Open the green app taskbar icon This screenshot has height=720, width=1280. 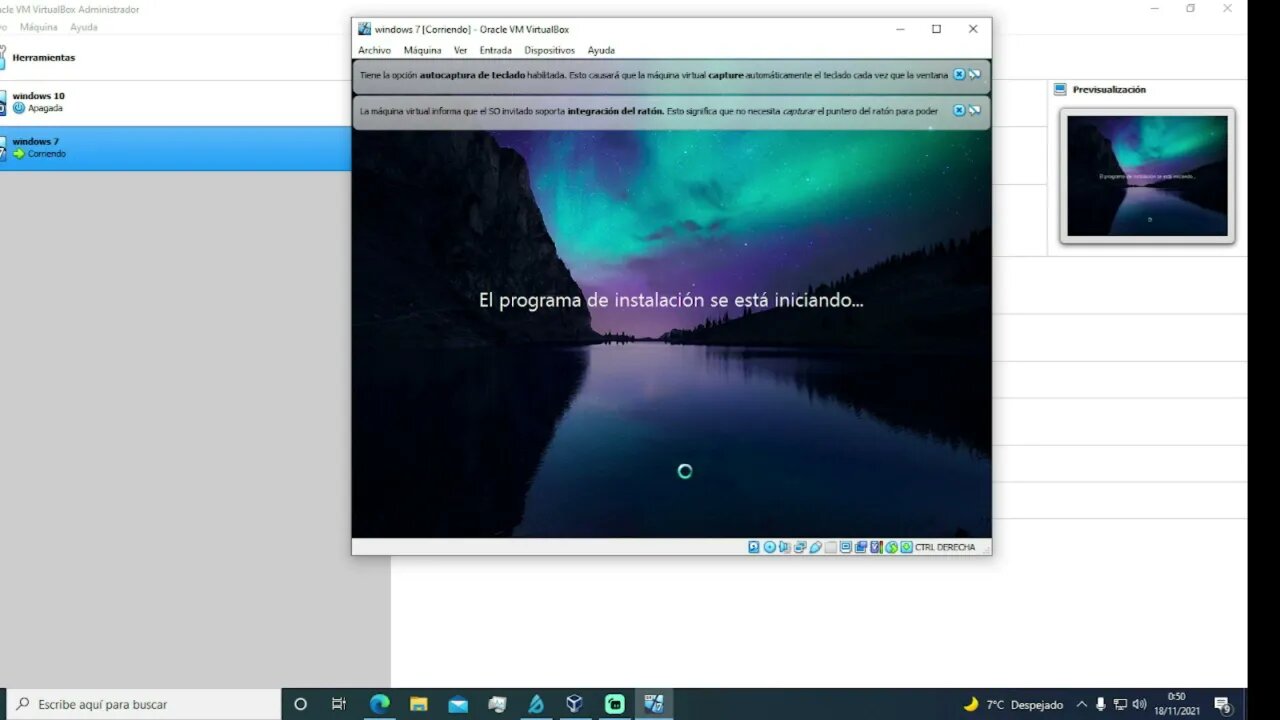point(614,704)
